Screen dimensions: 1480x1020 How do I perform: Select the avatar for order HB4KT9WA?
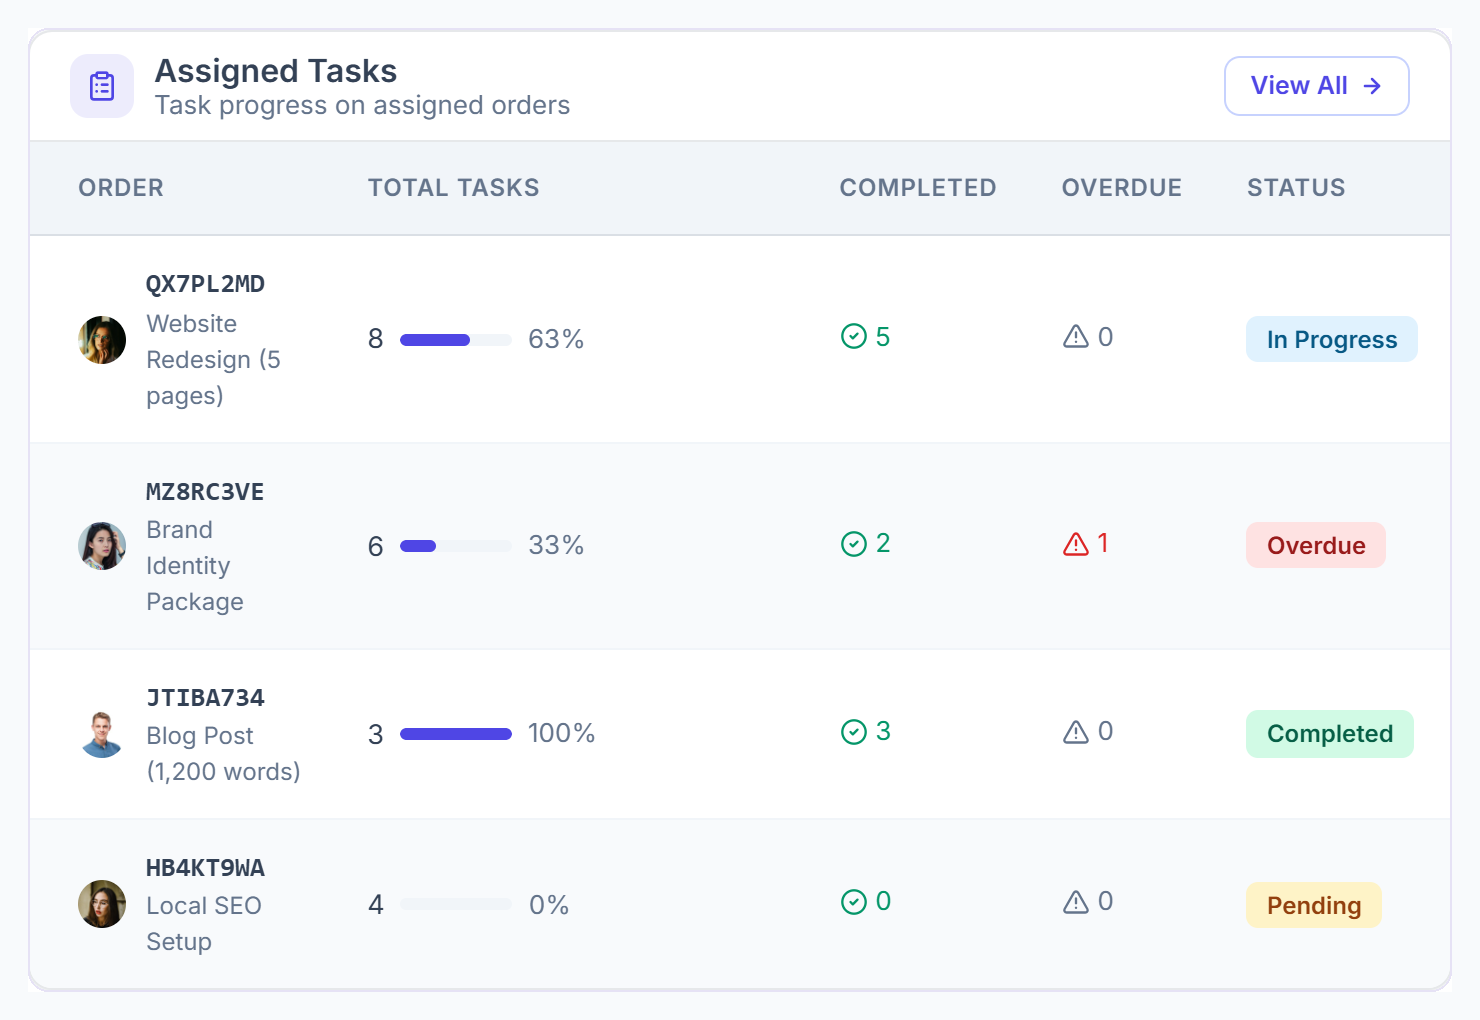click(x=102, y=904)
